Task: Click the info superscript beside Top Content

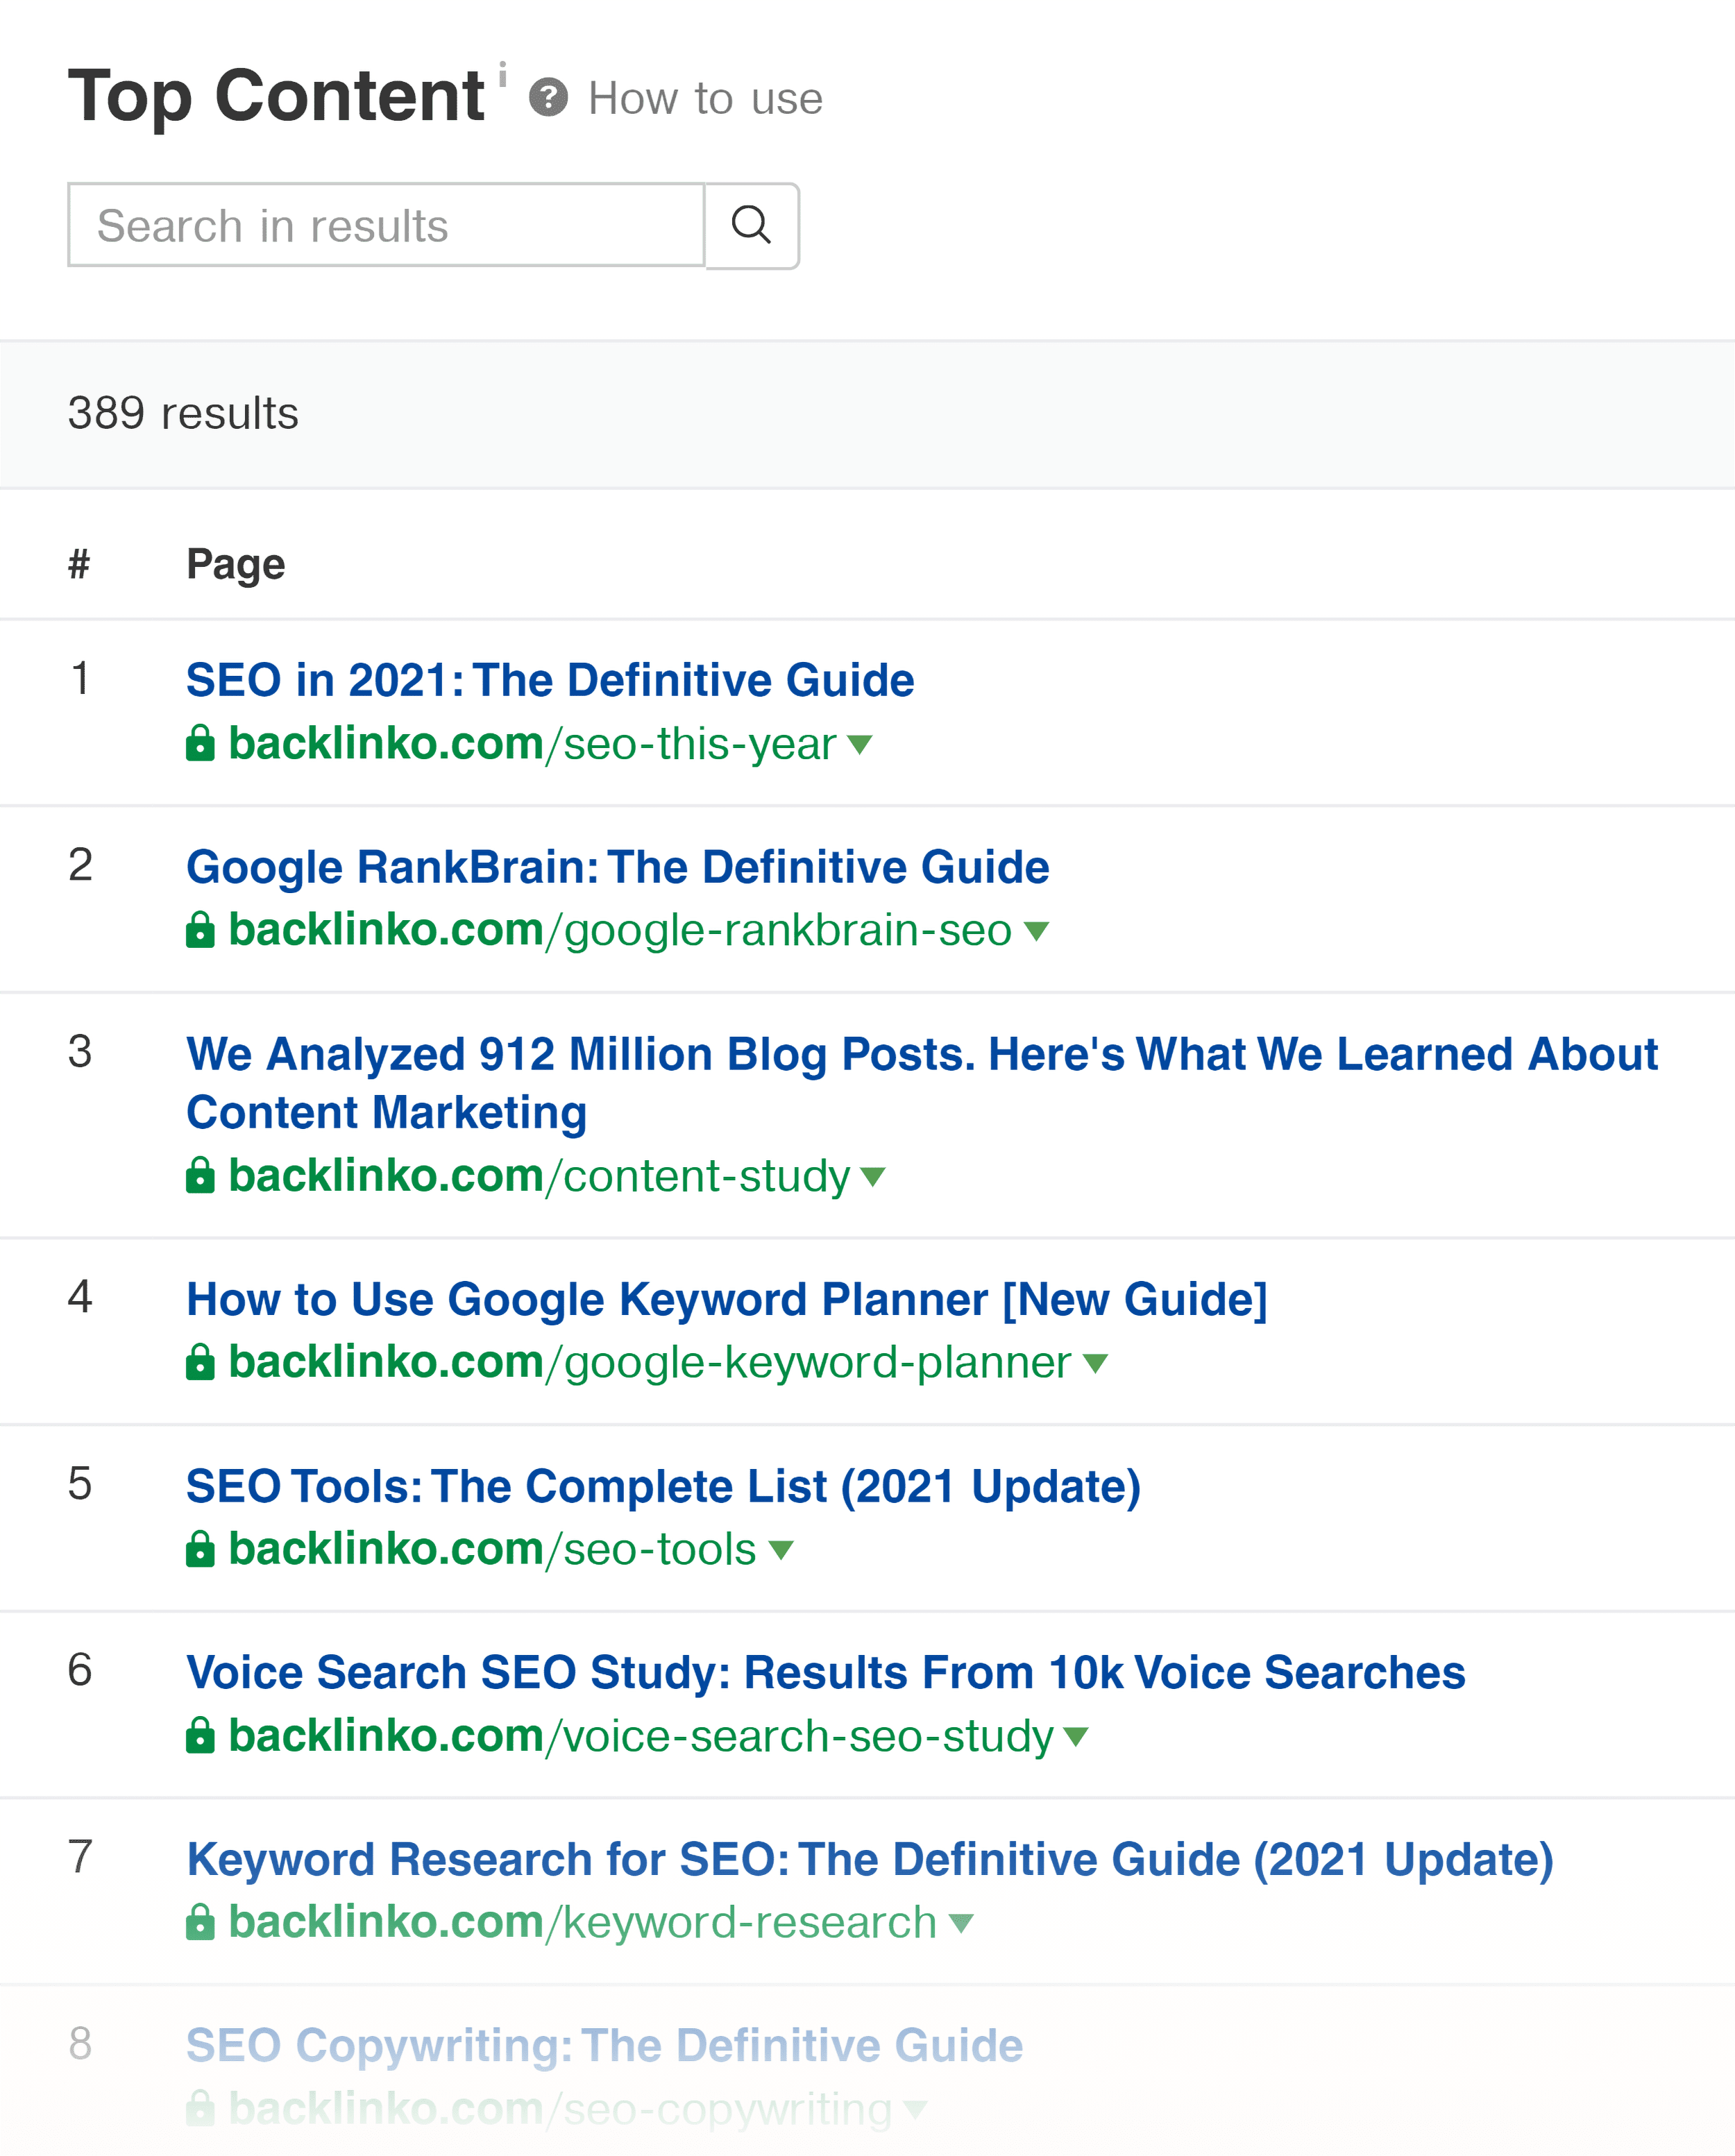Action: click(x=503, y=74)
